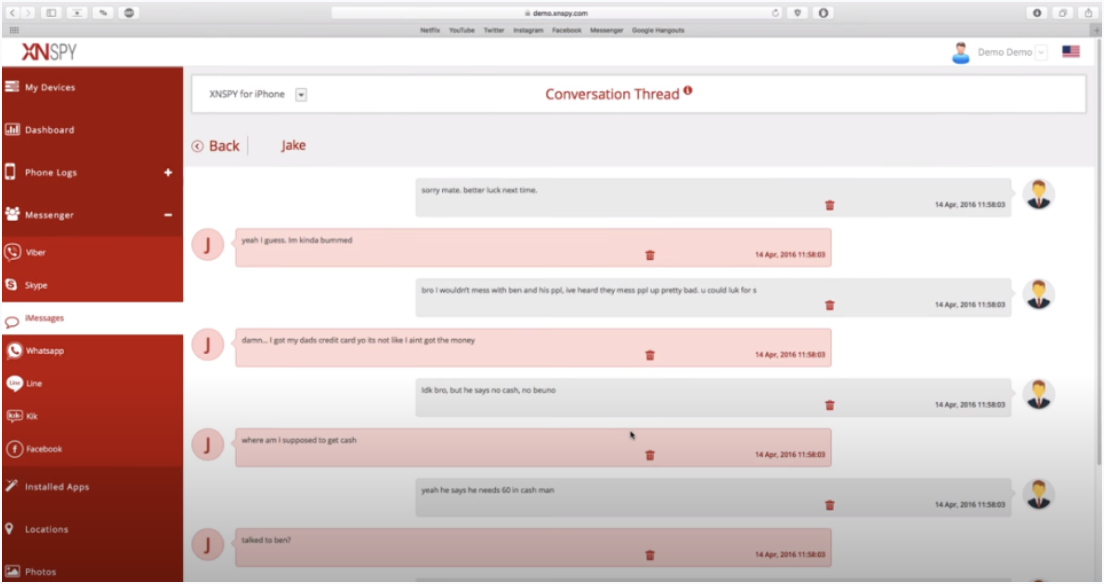
Task: Click the Dashboard chart icon
Action: tap(12, 129)
